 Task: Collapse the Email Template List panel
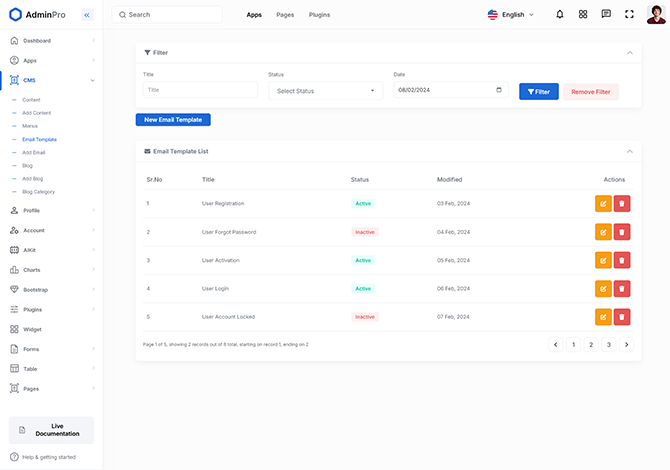[629, 151]
